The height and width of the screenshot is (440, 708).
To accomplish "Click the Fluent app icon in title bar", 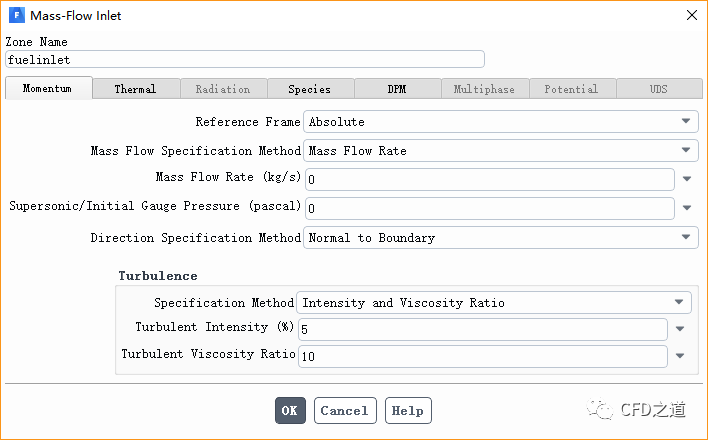I will (x=17, y=16).
